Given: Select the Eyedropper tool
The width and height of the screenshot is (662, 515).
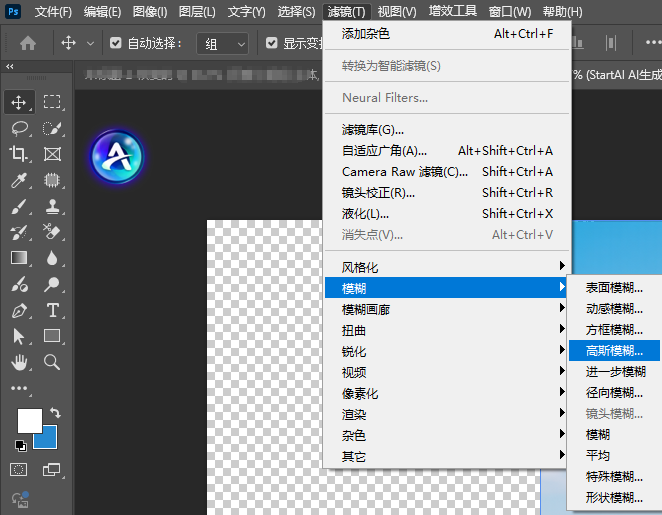Looking at the screenshot, I should (19, 181).
